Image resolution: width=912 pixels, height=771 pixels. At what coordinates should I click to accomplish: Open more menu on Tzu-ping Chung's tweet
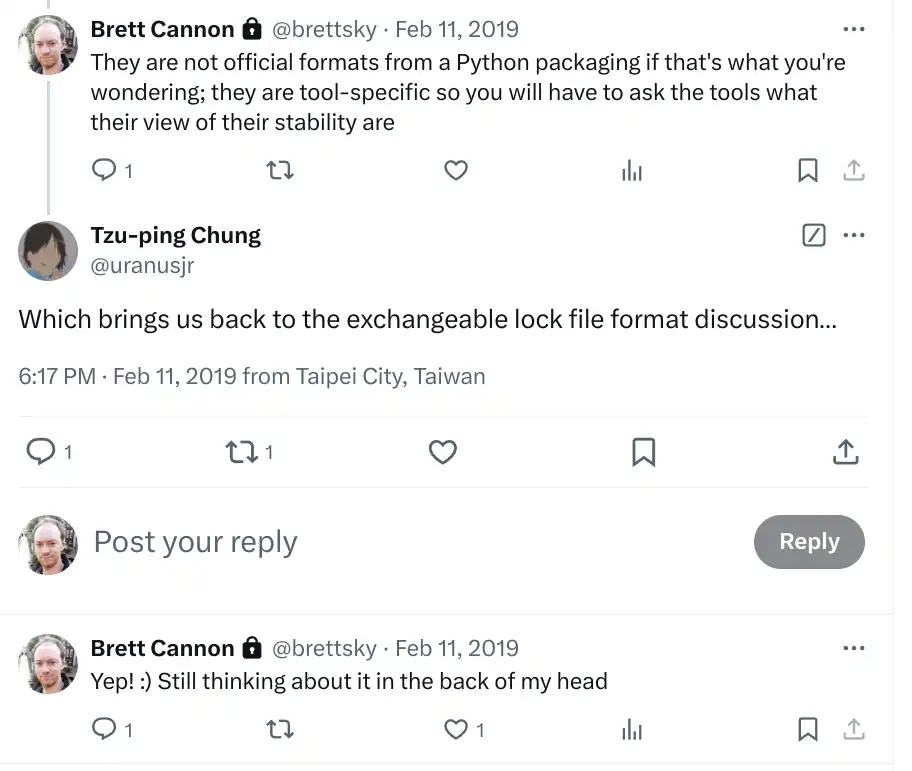(x=853, y=236)
